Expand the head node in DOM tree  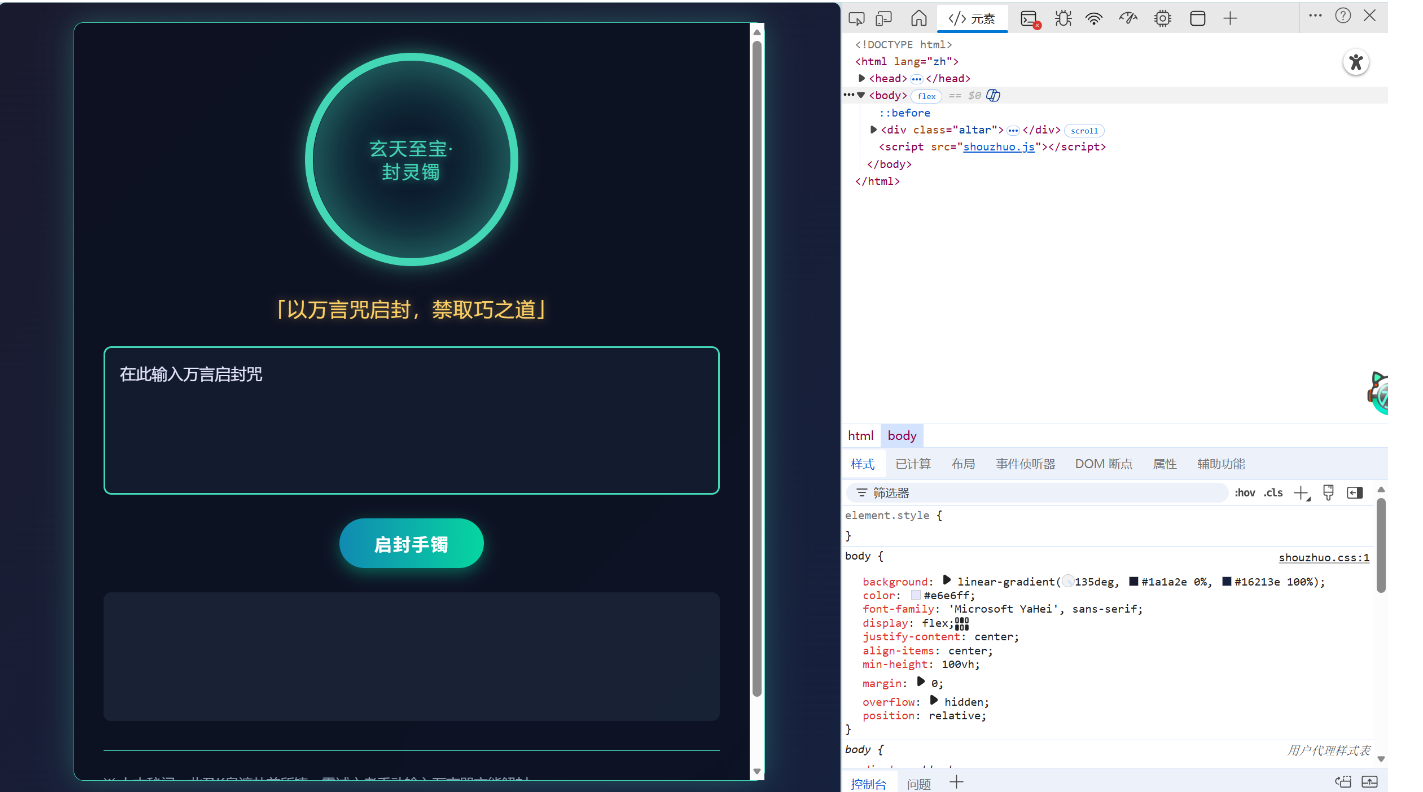861,78
